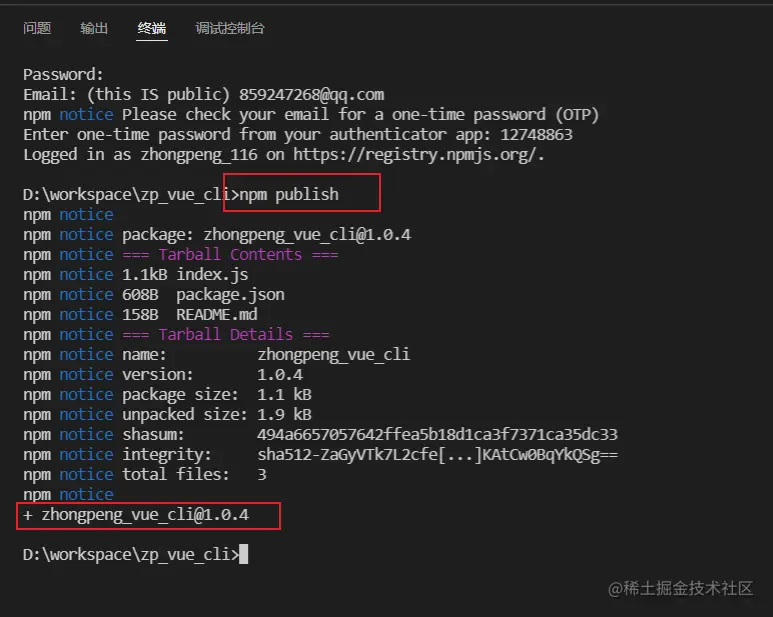Click the shasum hash value
This screenshot has width=773, height=617.
(437, 435)
